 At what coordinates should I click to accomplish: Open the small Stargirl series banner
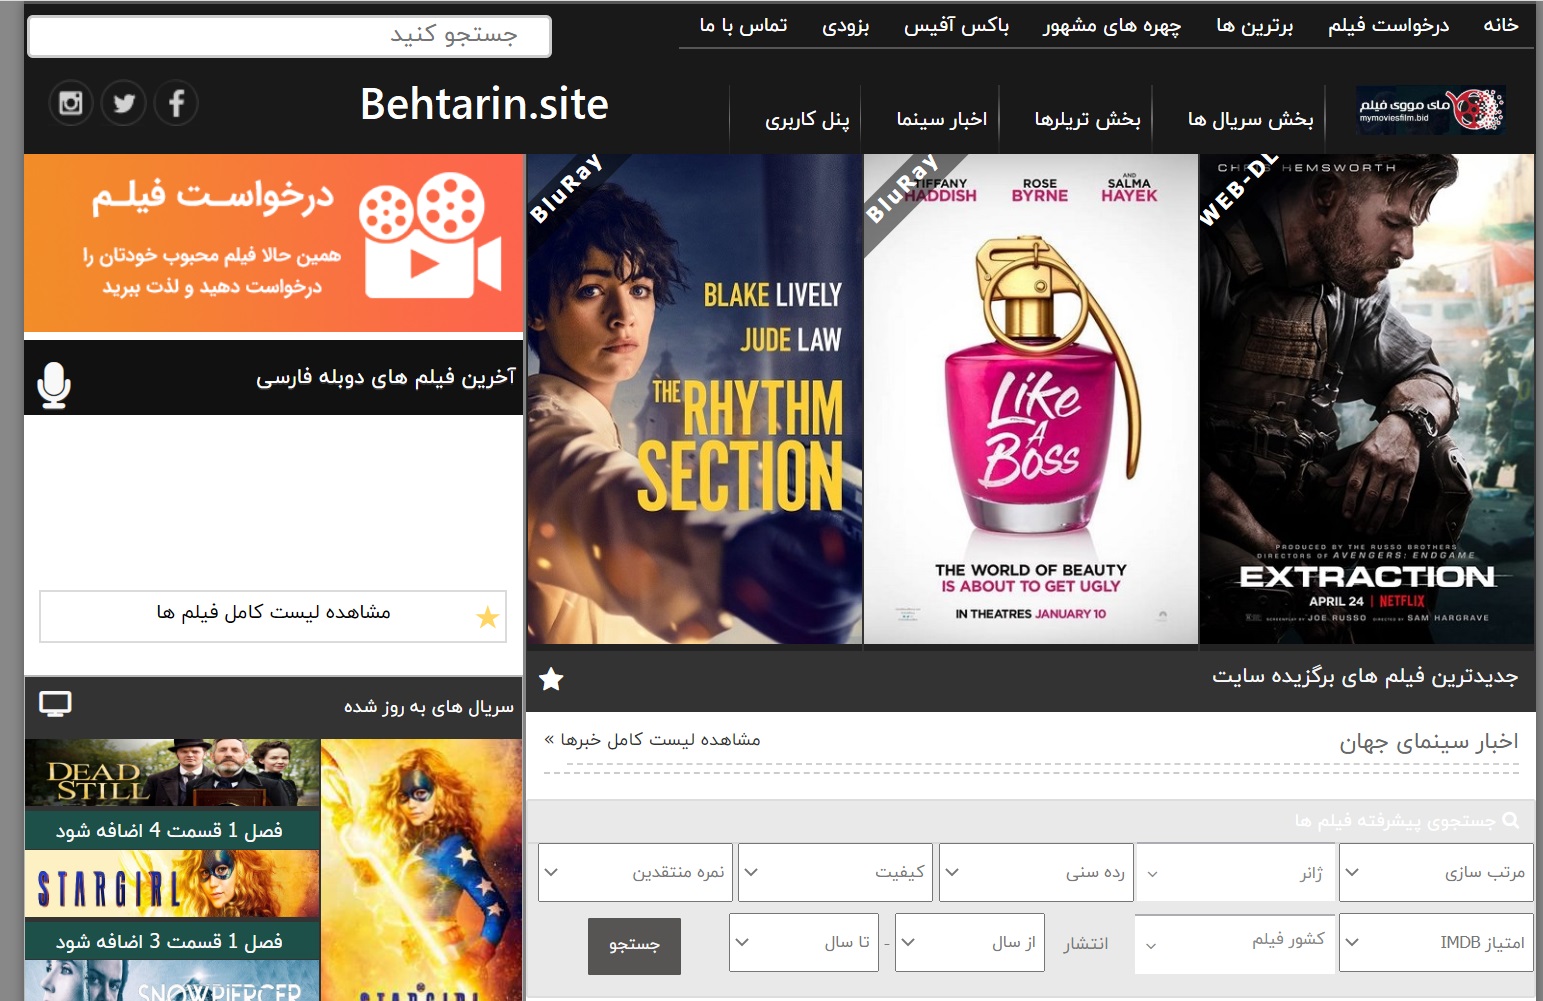(x=172, y=884)
